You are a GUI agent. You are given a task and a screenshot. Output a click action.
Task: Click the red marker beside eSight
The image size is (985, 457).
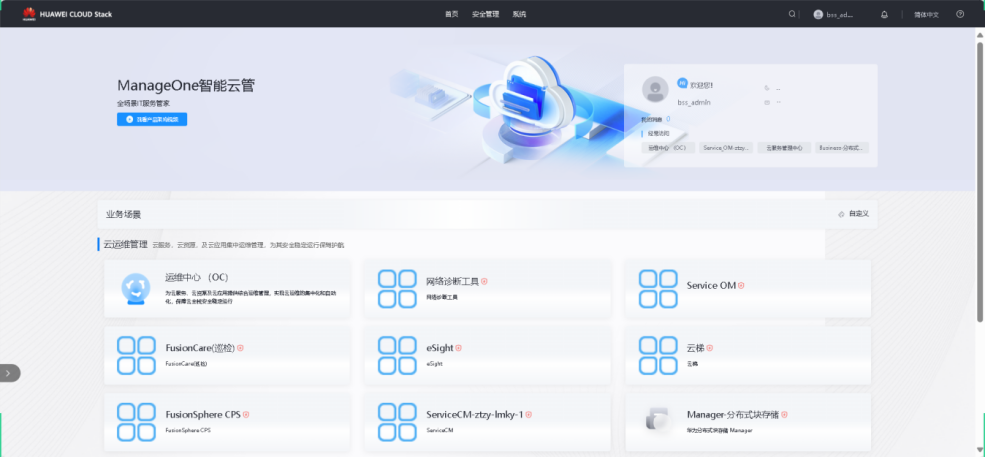click(x=460, y=348)
